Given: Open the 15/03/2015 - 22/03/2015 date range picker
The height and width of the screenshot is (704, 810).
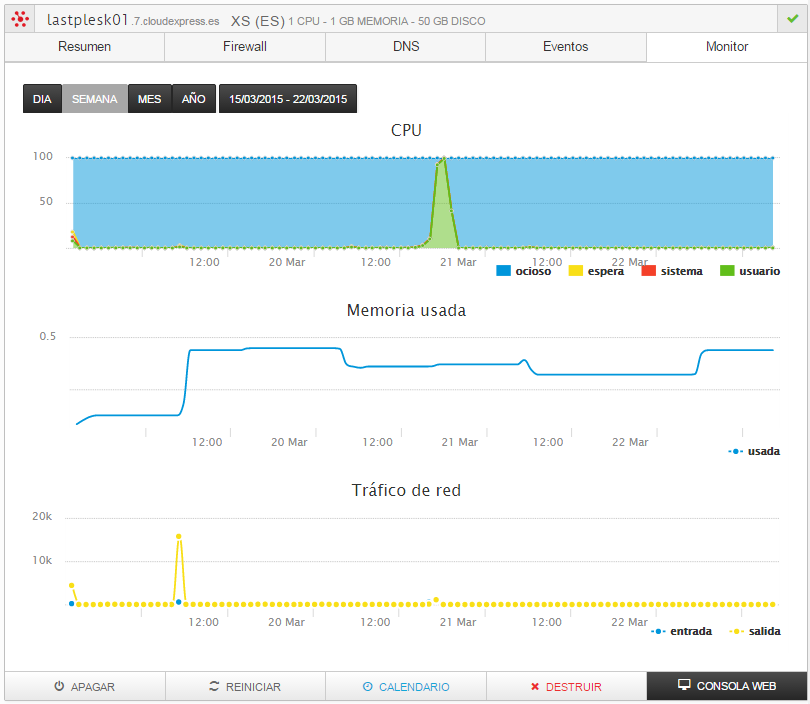Looking at the screenshot, I should coord(288,99).
